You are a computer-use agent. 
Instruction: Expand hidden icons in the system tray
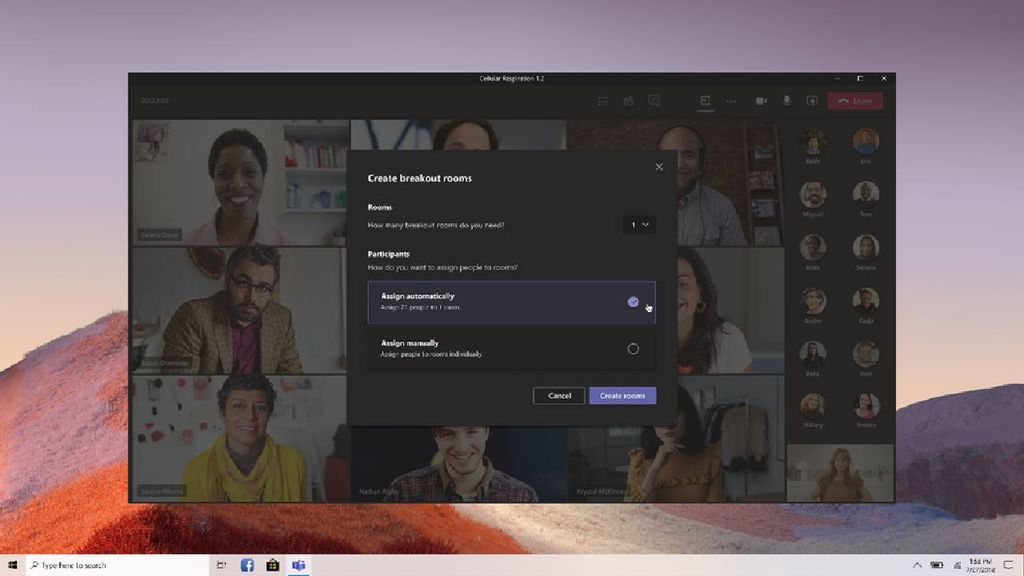coord(918,563)
